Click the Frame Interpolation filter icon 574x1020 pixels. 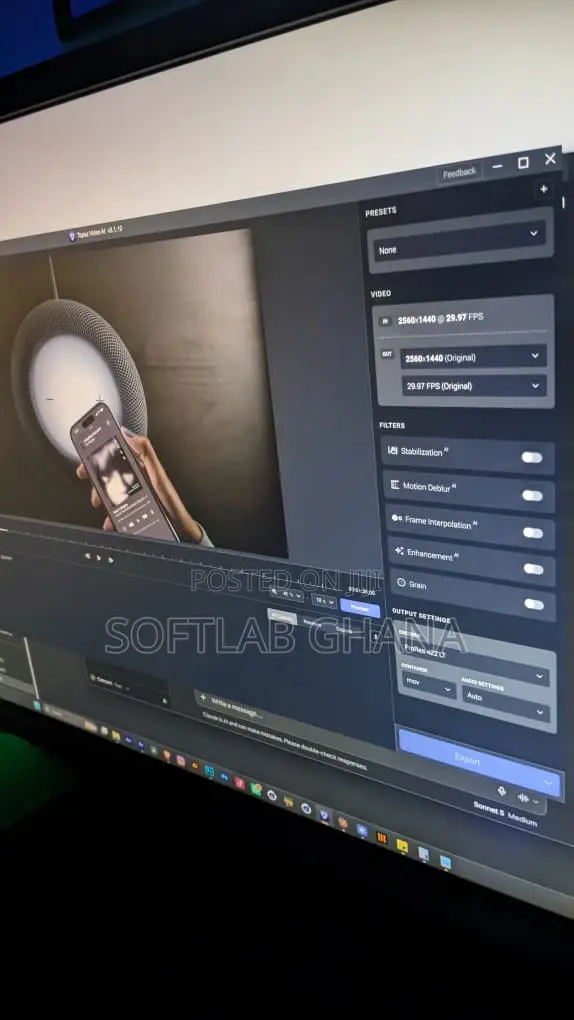pyautogui.click(x=396, y=518)
